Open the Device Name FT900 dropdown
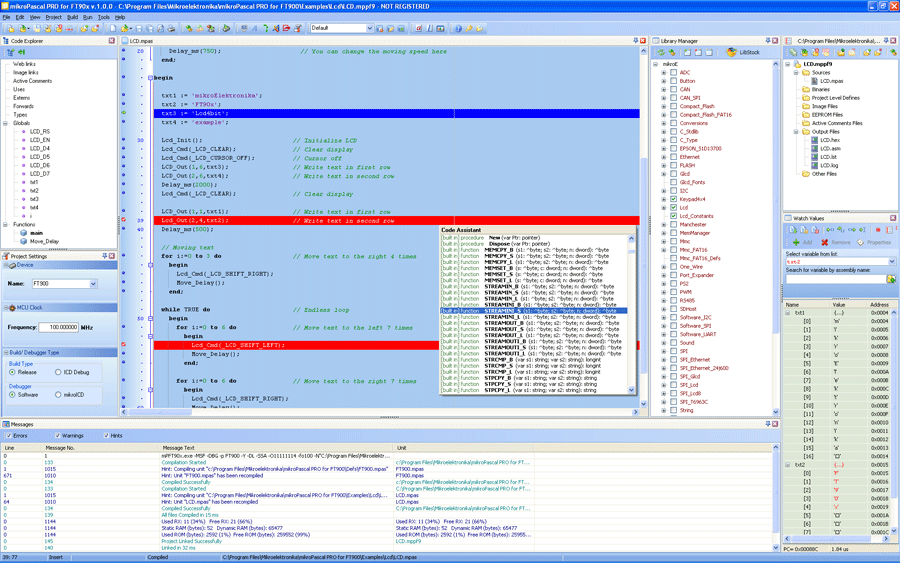The height and width of the screenshot is (563, 900). point(93,284)
